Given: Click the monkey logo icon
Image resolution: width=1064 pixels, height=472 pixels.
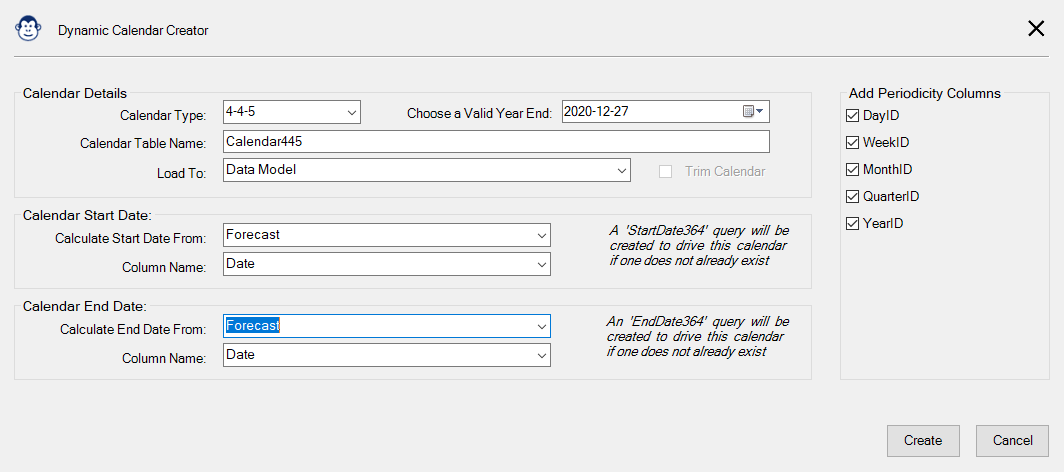Looking at the screenshot, I should pos(28,29).
